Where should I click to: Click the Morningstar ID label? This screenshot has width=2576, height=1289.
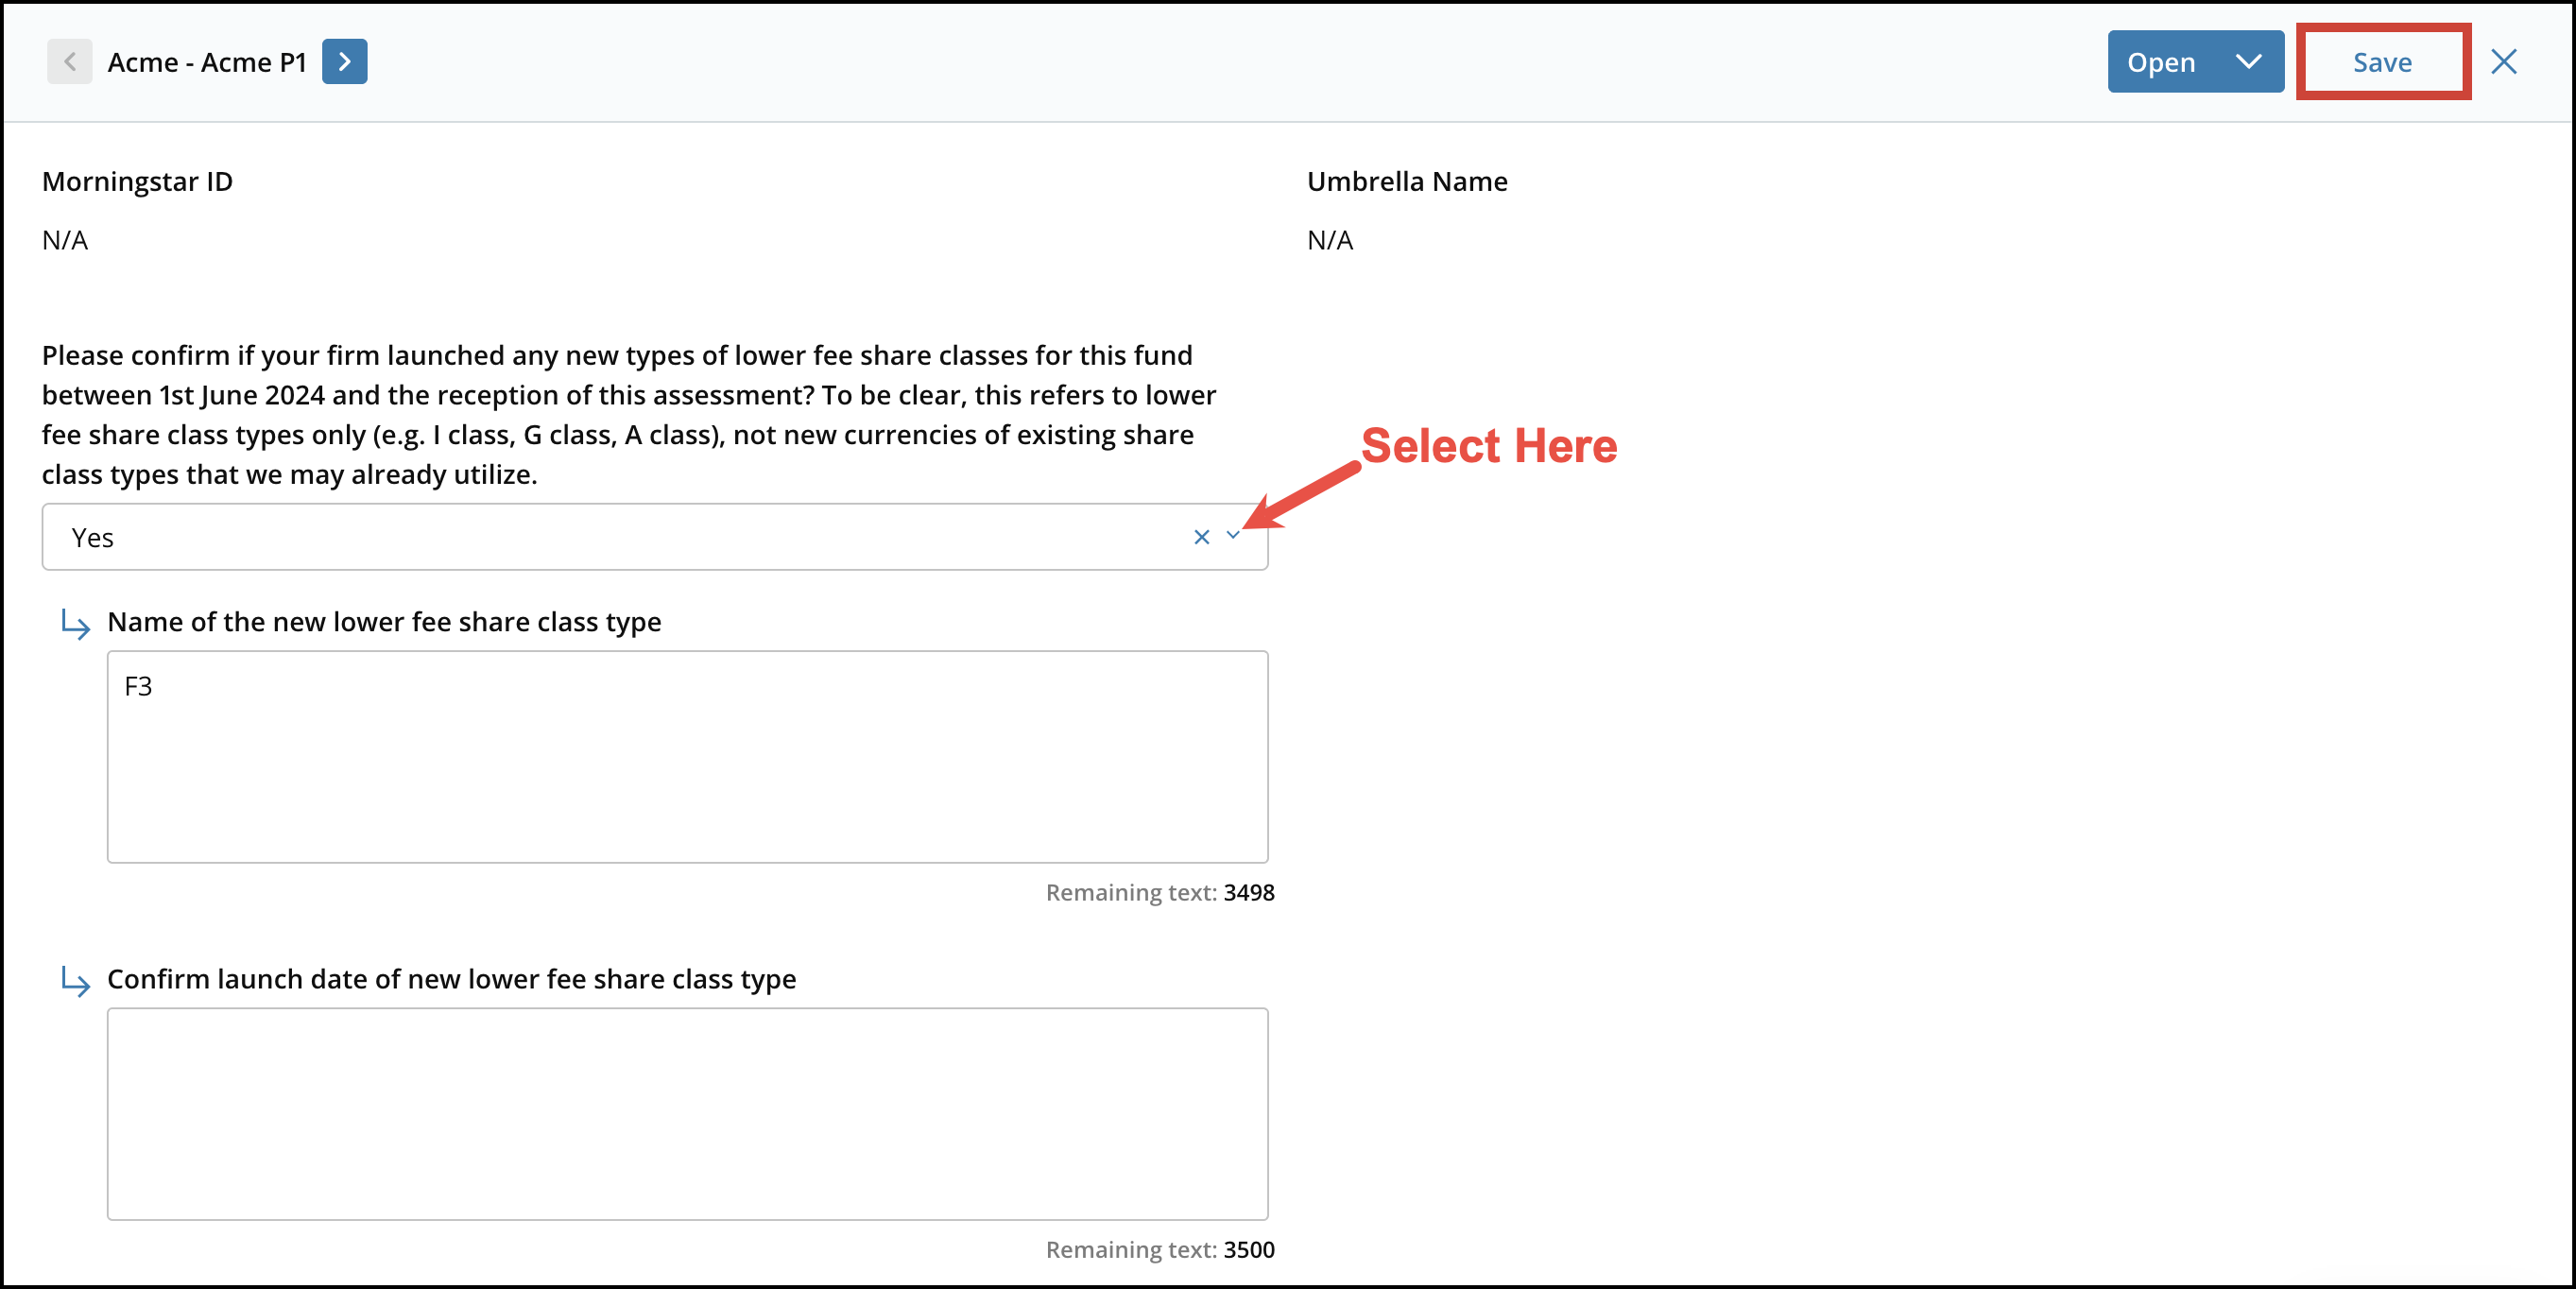(137, 182)
